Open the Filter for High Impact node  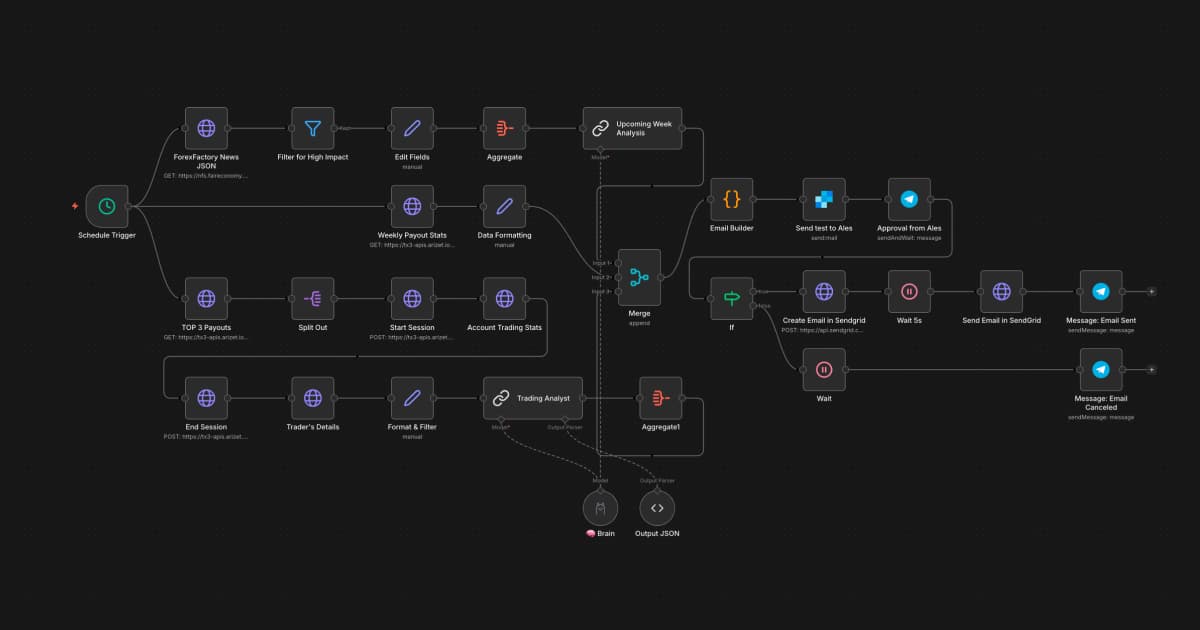coord(312,128)
